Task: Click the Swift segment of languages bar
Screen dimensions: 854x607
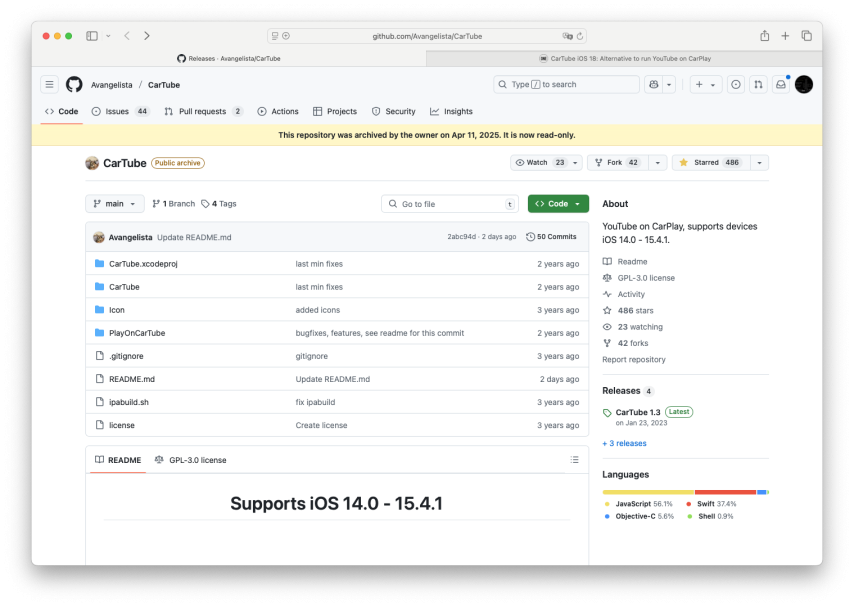Action: (x=725, y=492)
